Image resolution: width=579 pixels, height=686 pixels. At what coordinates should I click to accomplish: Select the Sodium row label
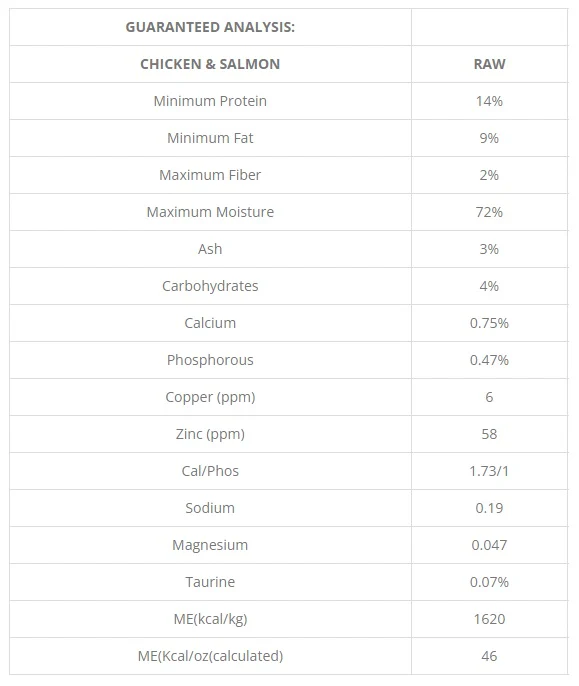pos(210,508)
